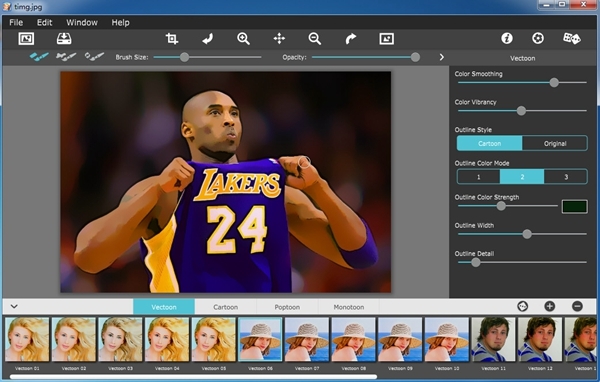Click the fit image to window icon

[x=386, y=39]
